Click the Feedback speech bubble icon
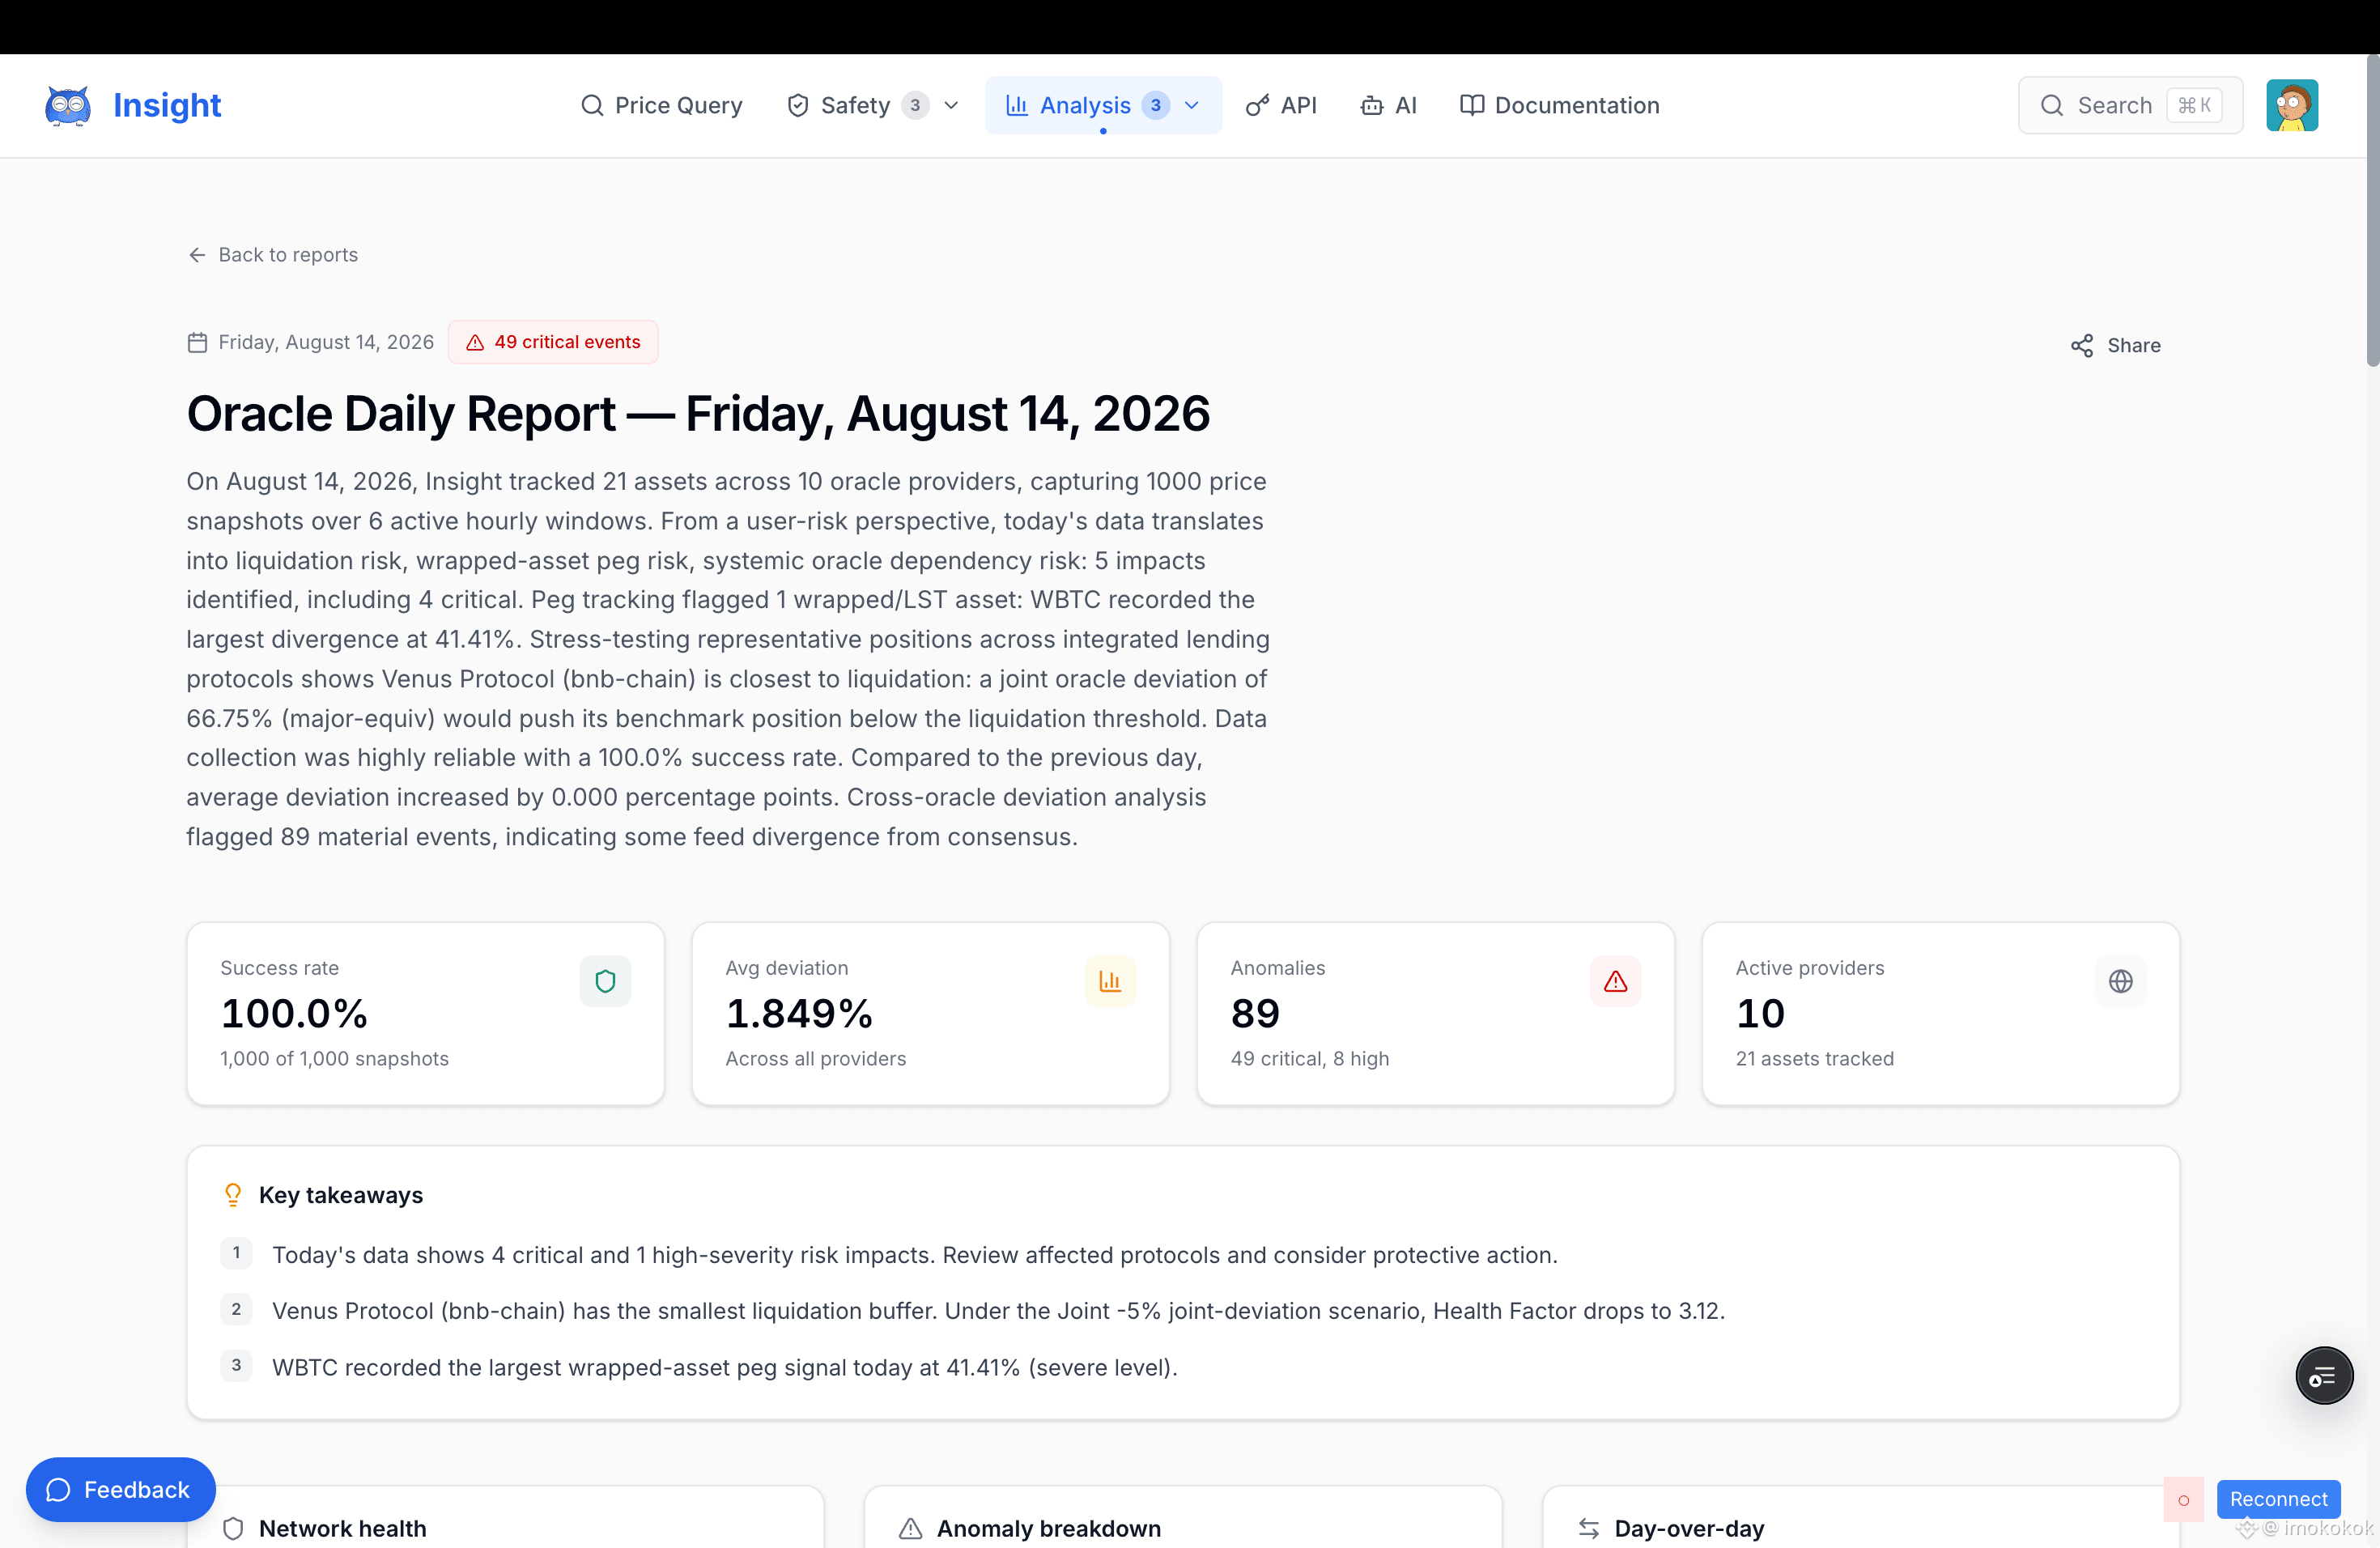This screenshot has width=2380, height=1548. click(x=59, y=1490)
